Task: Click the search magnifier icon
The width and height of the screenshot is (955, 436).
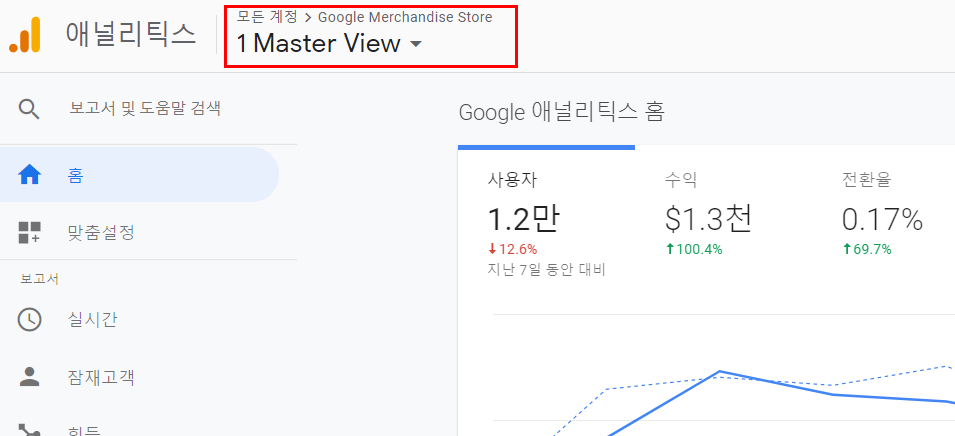Action: click(29, 110)
